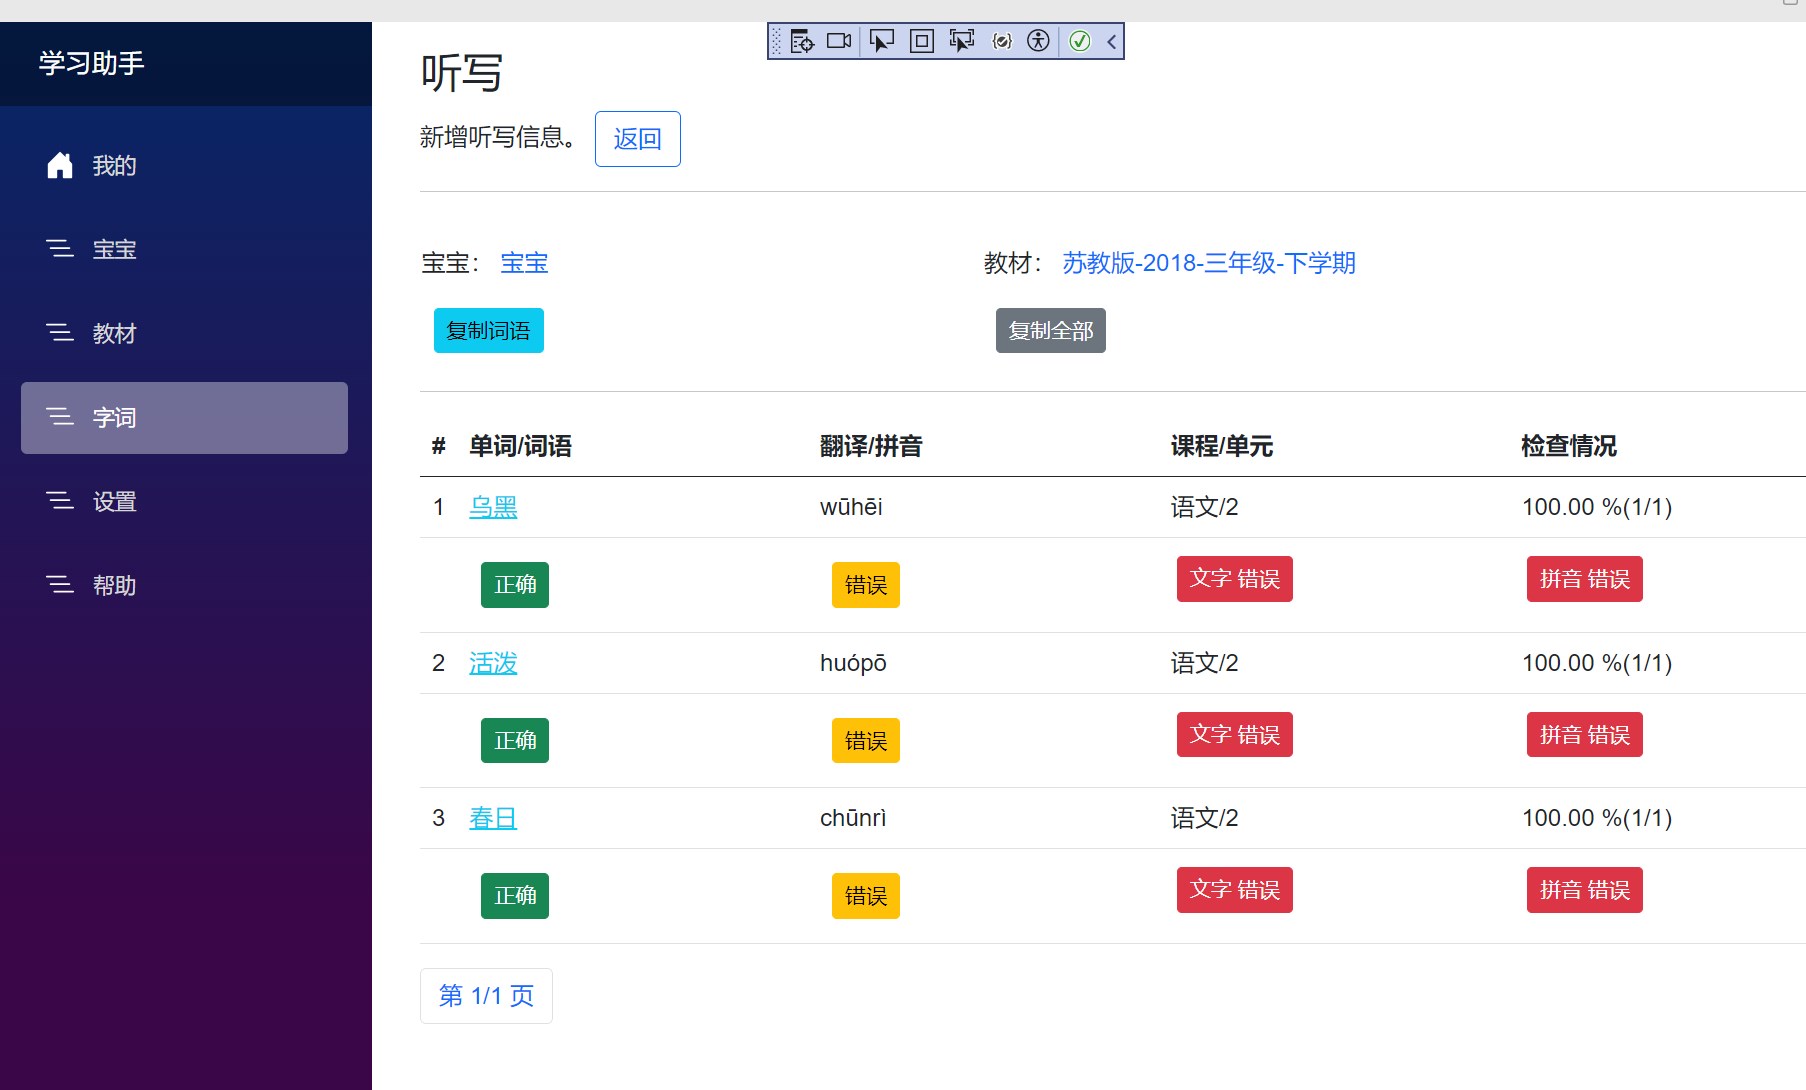Open Live Visual Tree from debug toolbar
Image resolution: width=1806 pixels, height=1090 pixels.
[x=802, y=41]
